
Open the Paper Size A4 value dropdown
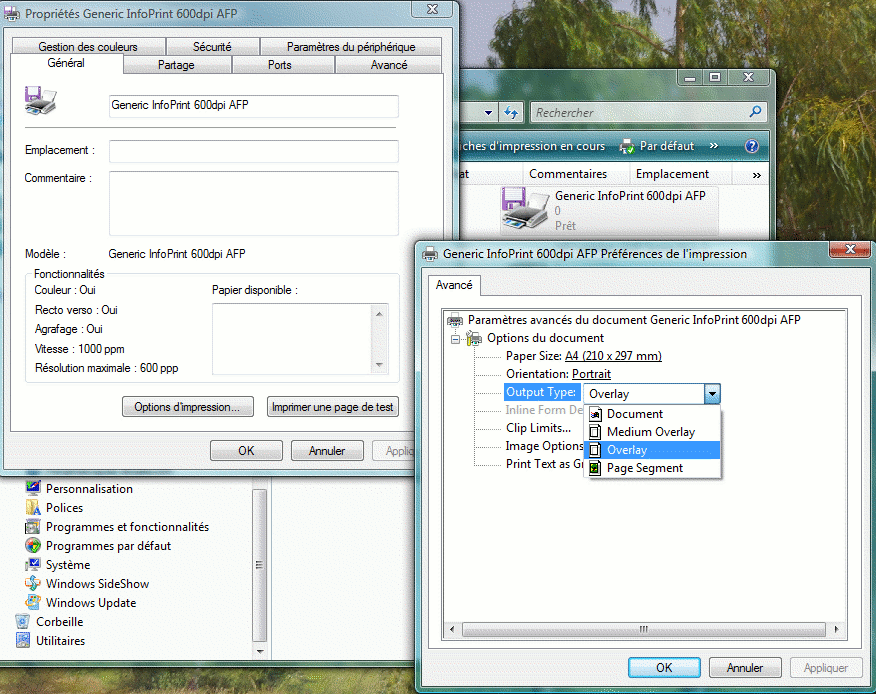[613, 356]
